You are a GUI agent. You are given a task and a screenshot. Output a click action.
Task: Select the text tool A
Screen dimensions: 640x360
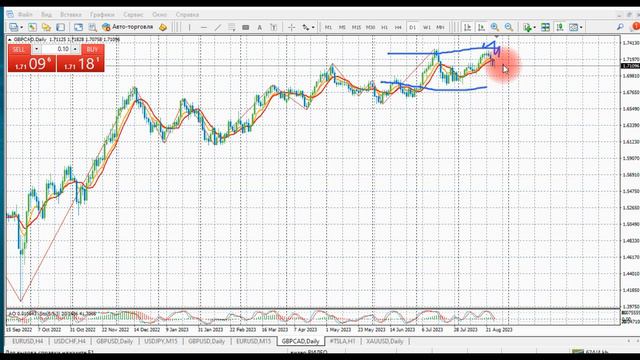click(x=259, y=27)
